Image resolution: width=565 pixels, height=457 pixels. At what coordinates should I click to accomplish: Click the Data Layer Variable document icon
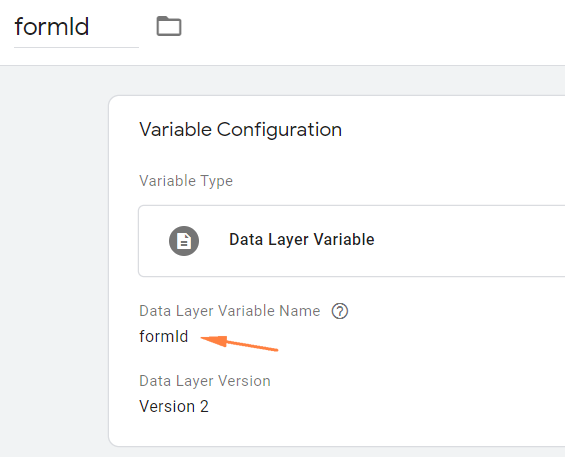tap(184, 241)
